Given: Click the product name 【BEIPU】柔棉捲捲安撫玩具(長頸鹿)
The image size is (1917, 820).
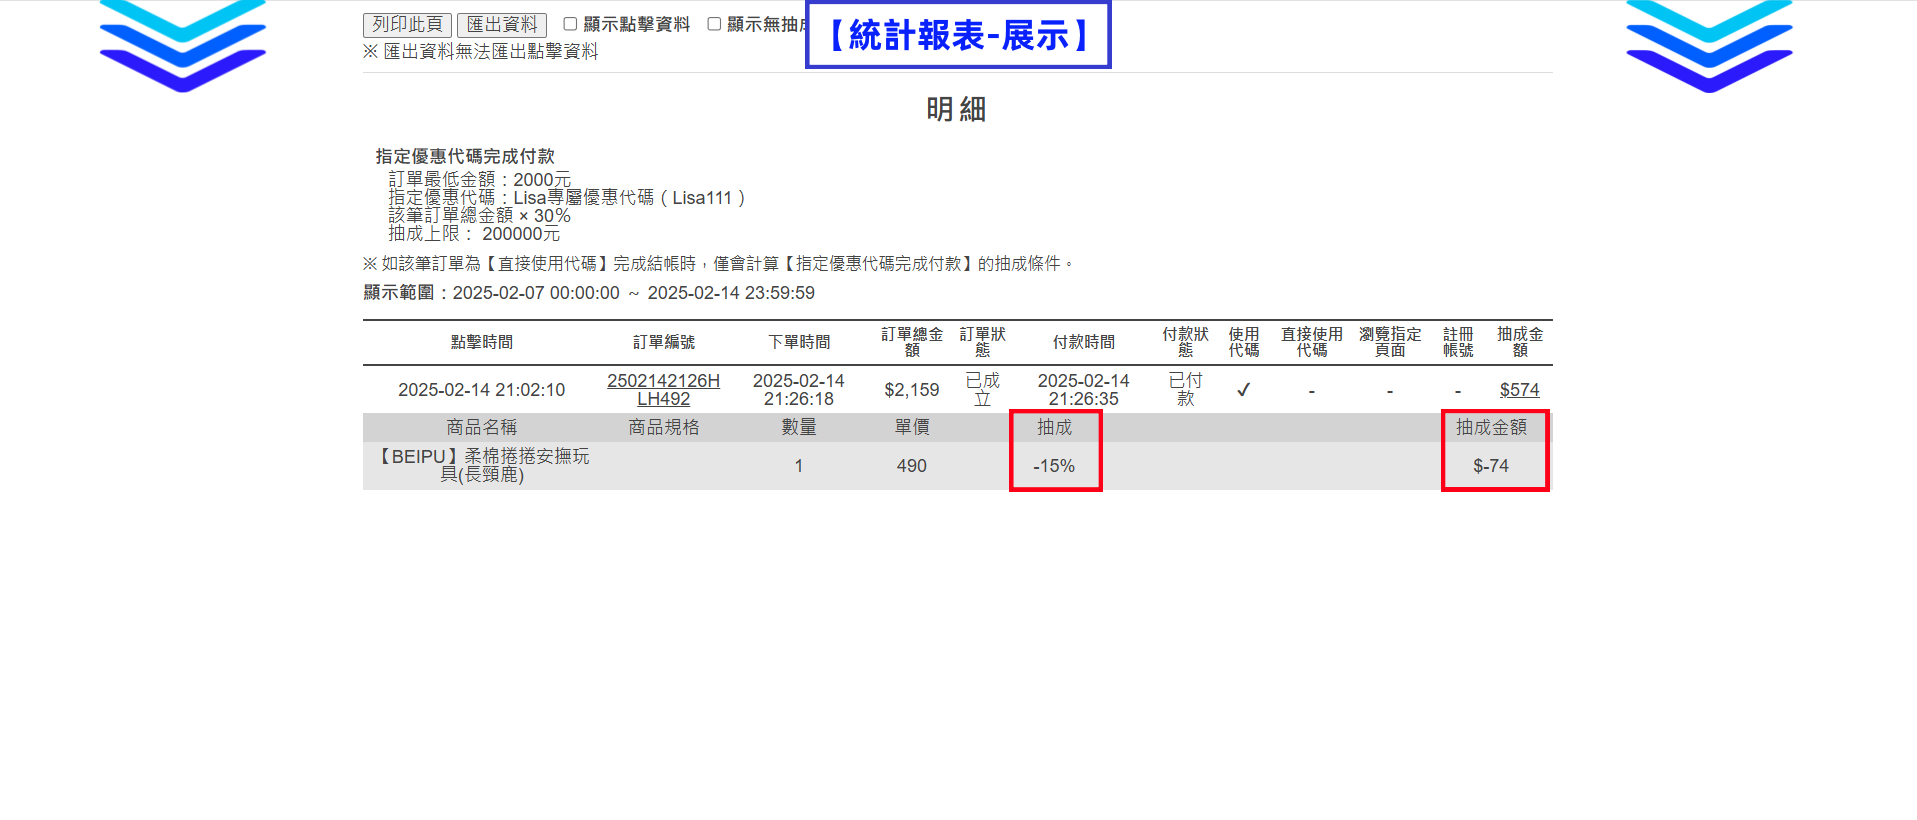Looking at the screenshot, I should pos(481,465).
